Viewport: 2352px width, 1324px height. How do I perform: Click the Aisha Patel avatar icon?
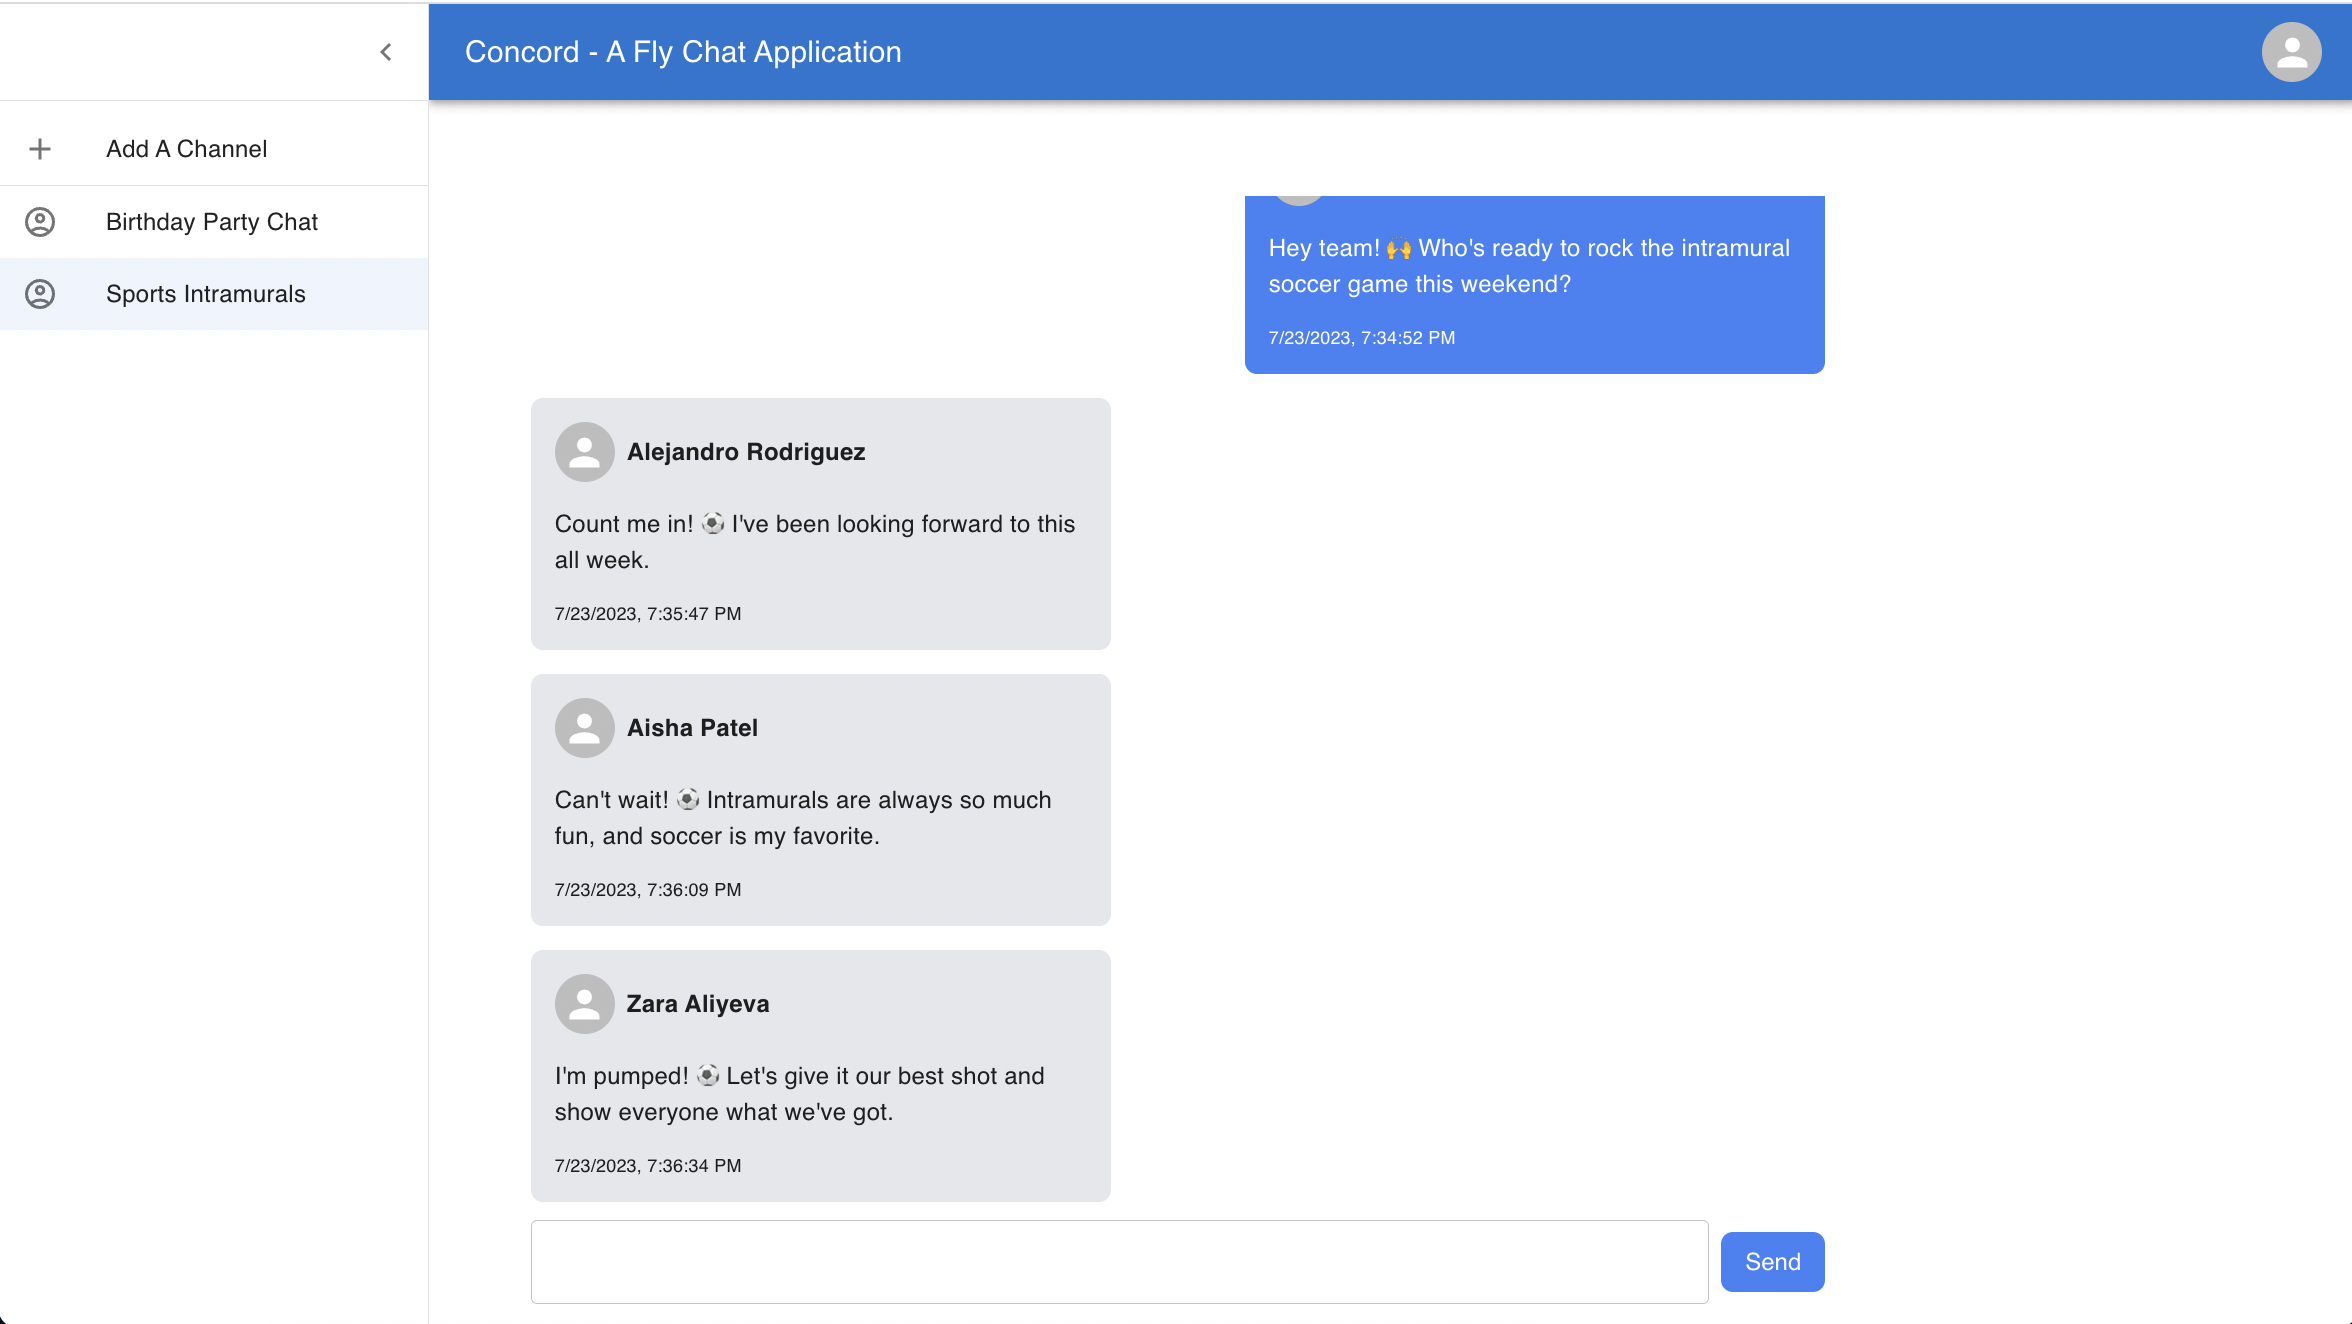click(x=583, y=727)
